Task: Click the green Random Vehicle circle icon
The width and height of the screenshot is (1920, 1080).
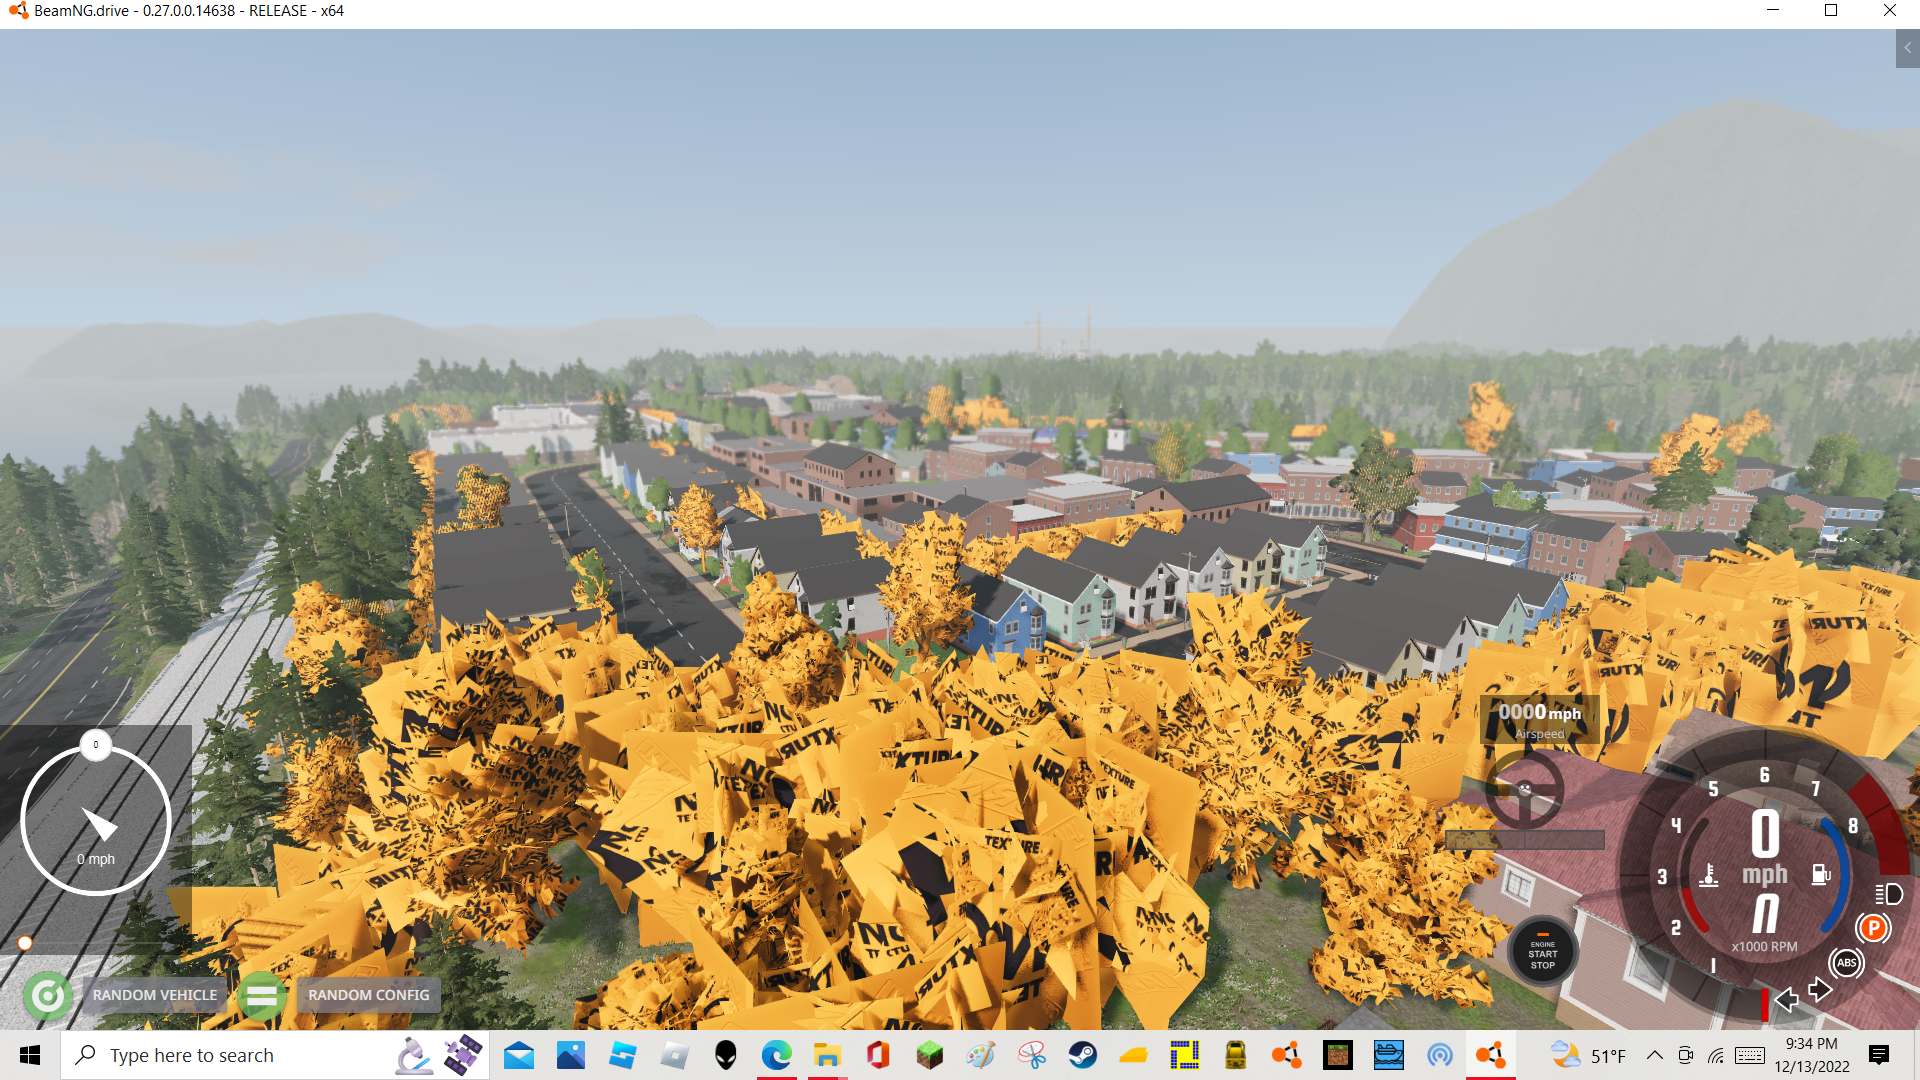Action: (47, 996)
